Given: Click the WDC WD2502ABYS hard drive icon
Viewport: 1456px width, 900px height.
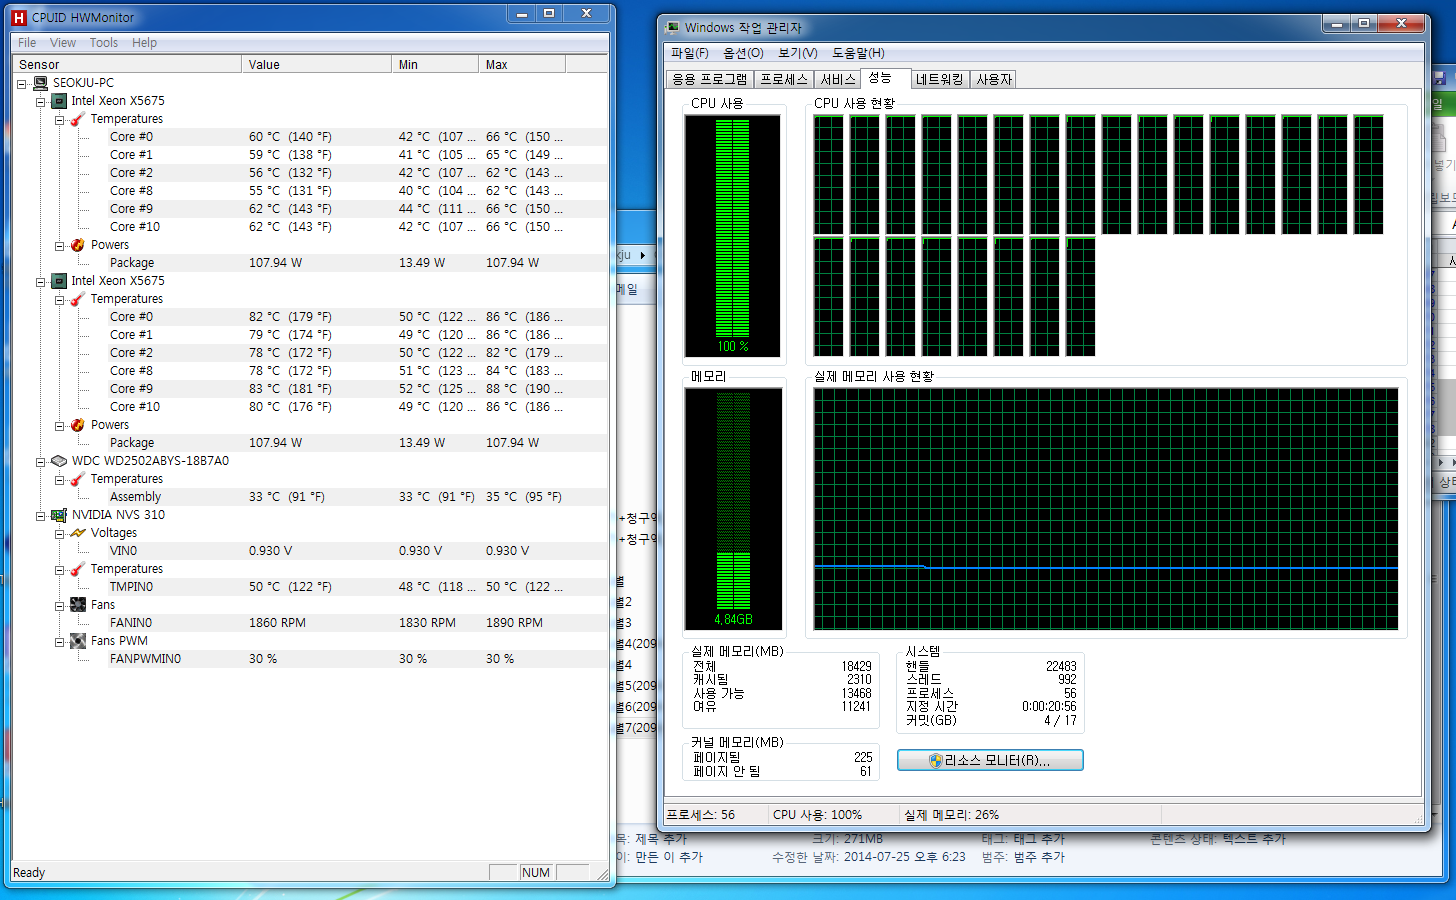Looking at the screenshot, I should [x=59, y=461].
